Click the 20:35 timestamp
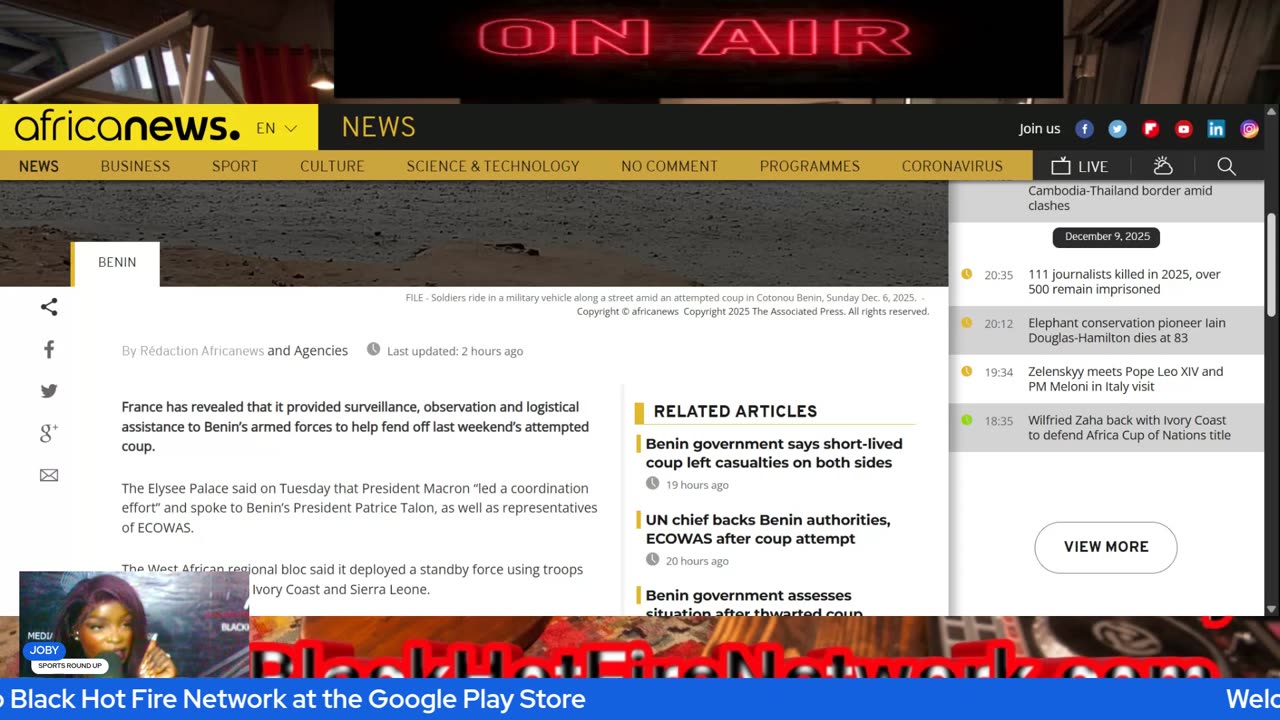Image resolution: width=1280 pixels, height=720 pixels. tap(998, 275)
